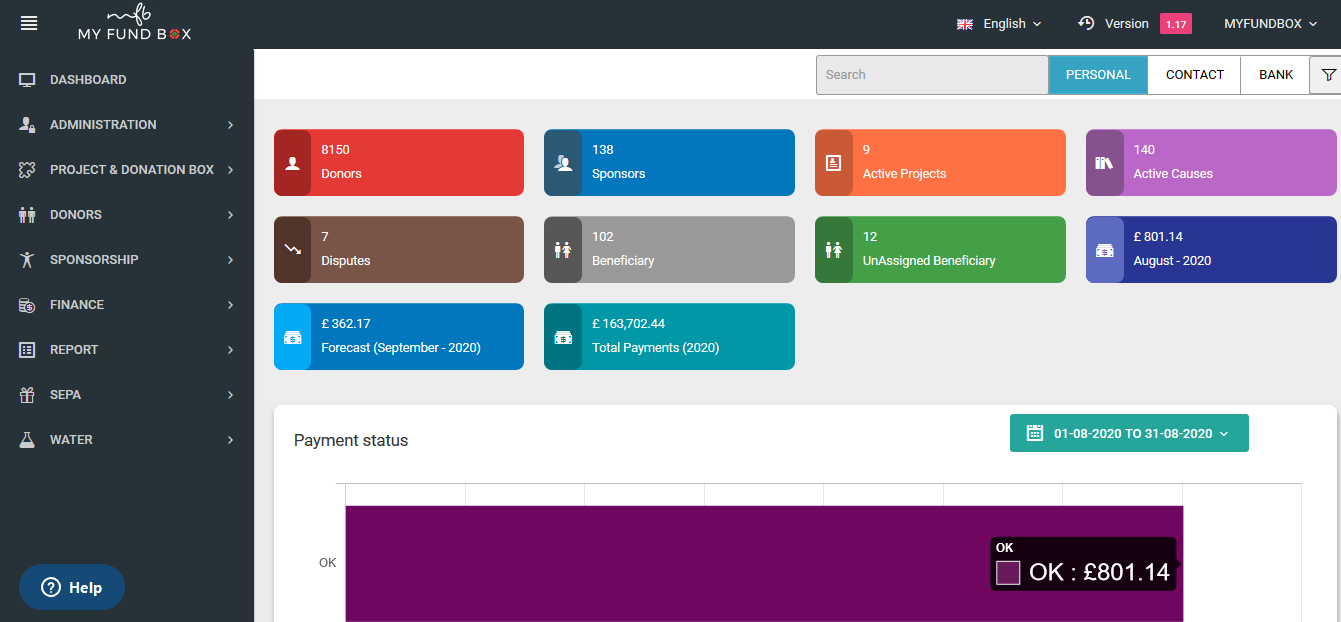Open the Finance menu item
The height and width of the screenshot is (622, 1341).
(127, 305)
